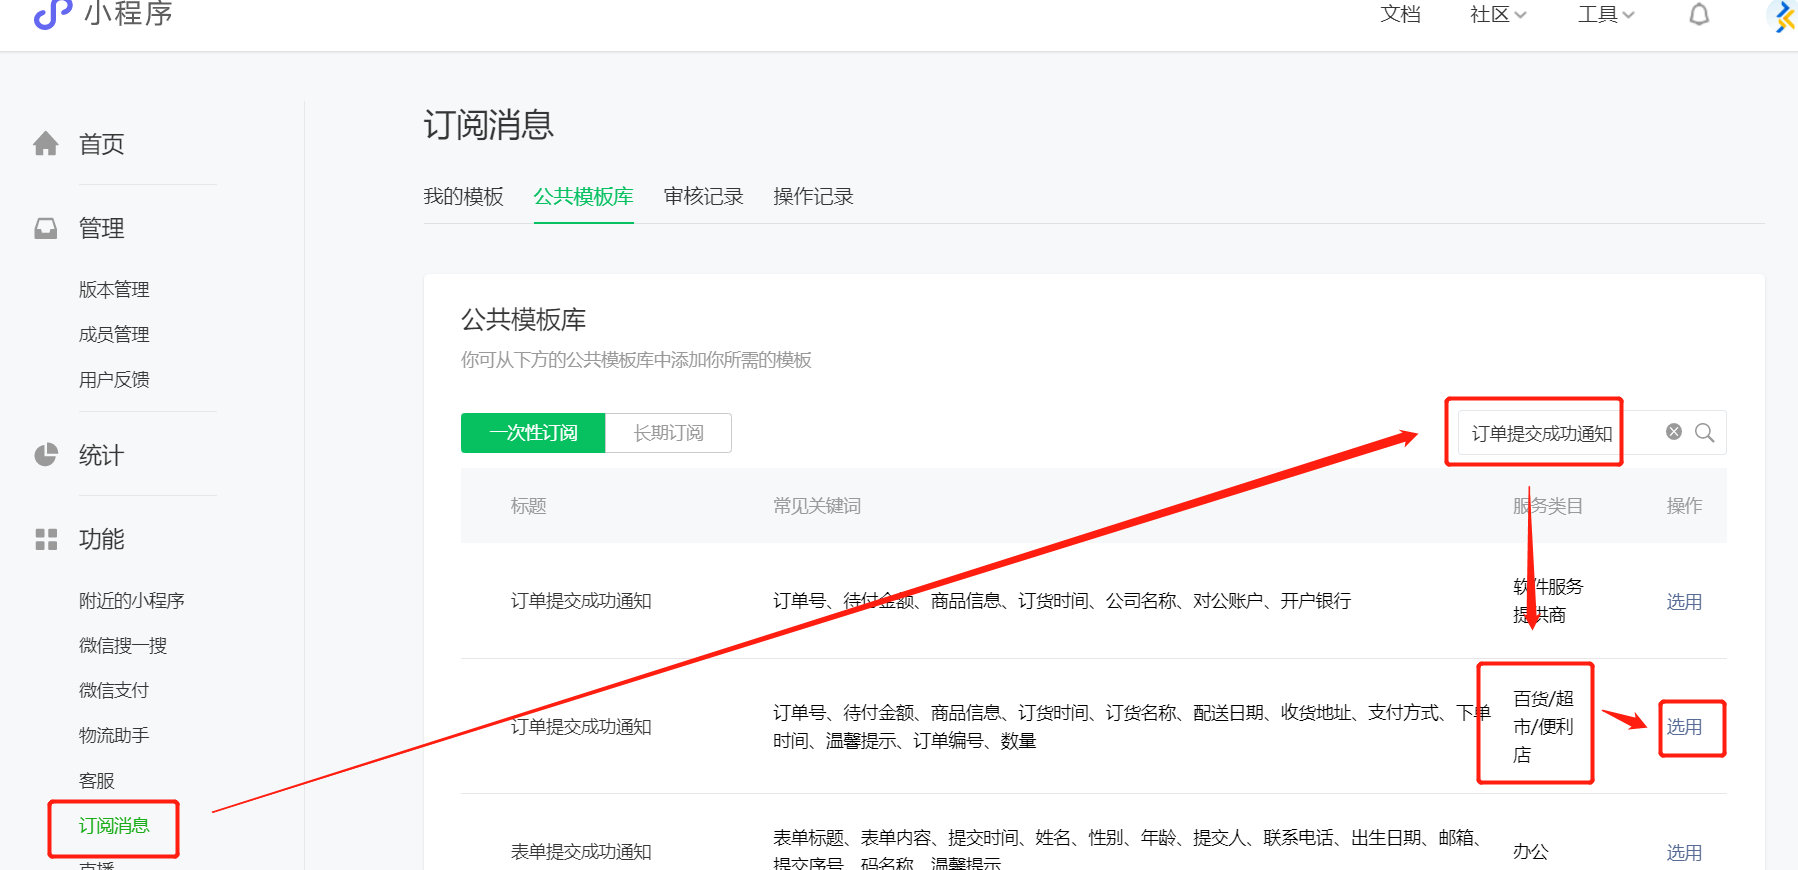Viewport: 1798px width, 870px height.
Task: Open 用户反馈 in the sidebar
Action: 114,380
